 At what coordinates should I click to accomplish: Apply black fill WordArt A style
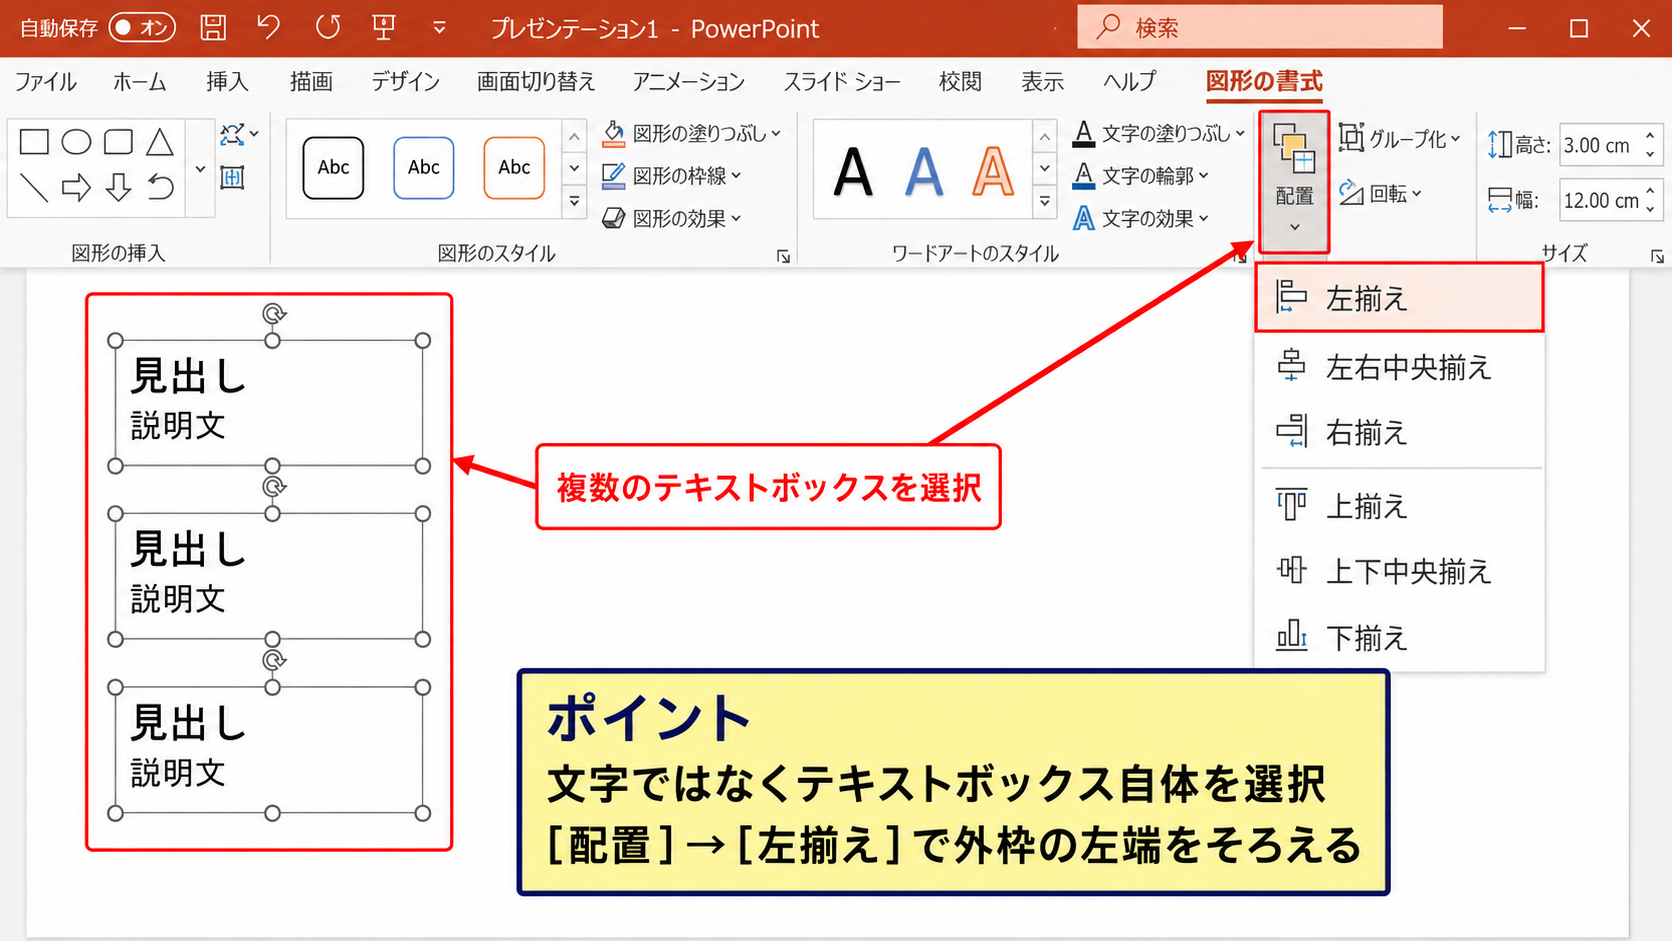(853, 172)
